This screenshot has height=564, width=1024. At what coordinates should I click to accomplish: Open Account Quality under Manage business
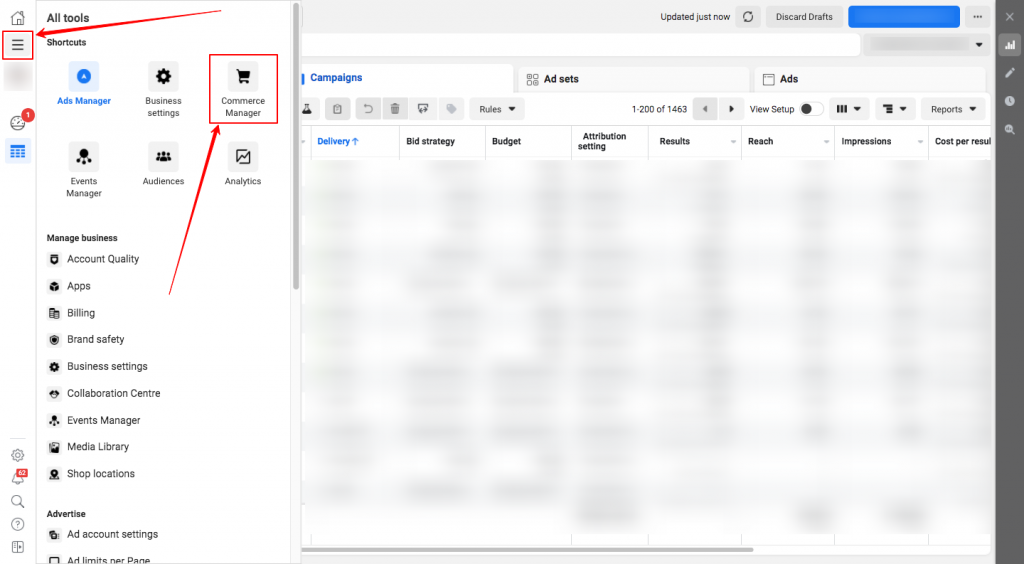[102, 259]
